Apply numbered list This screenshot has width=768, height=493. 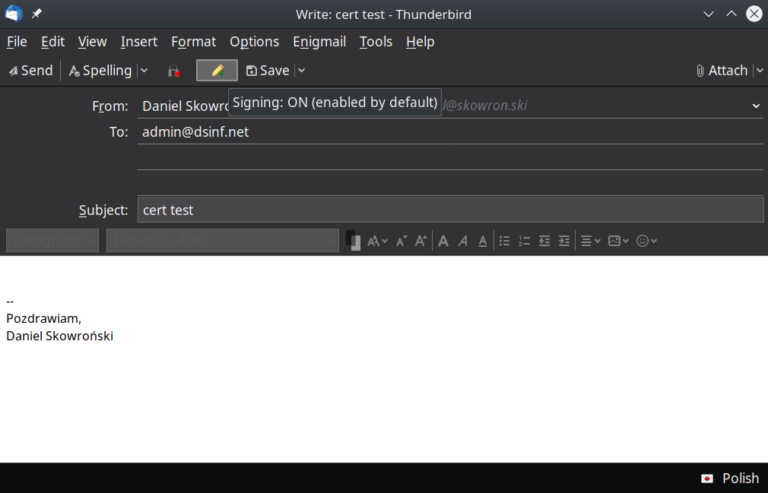[524, 241]
